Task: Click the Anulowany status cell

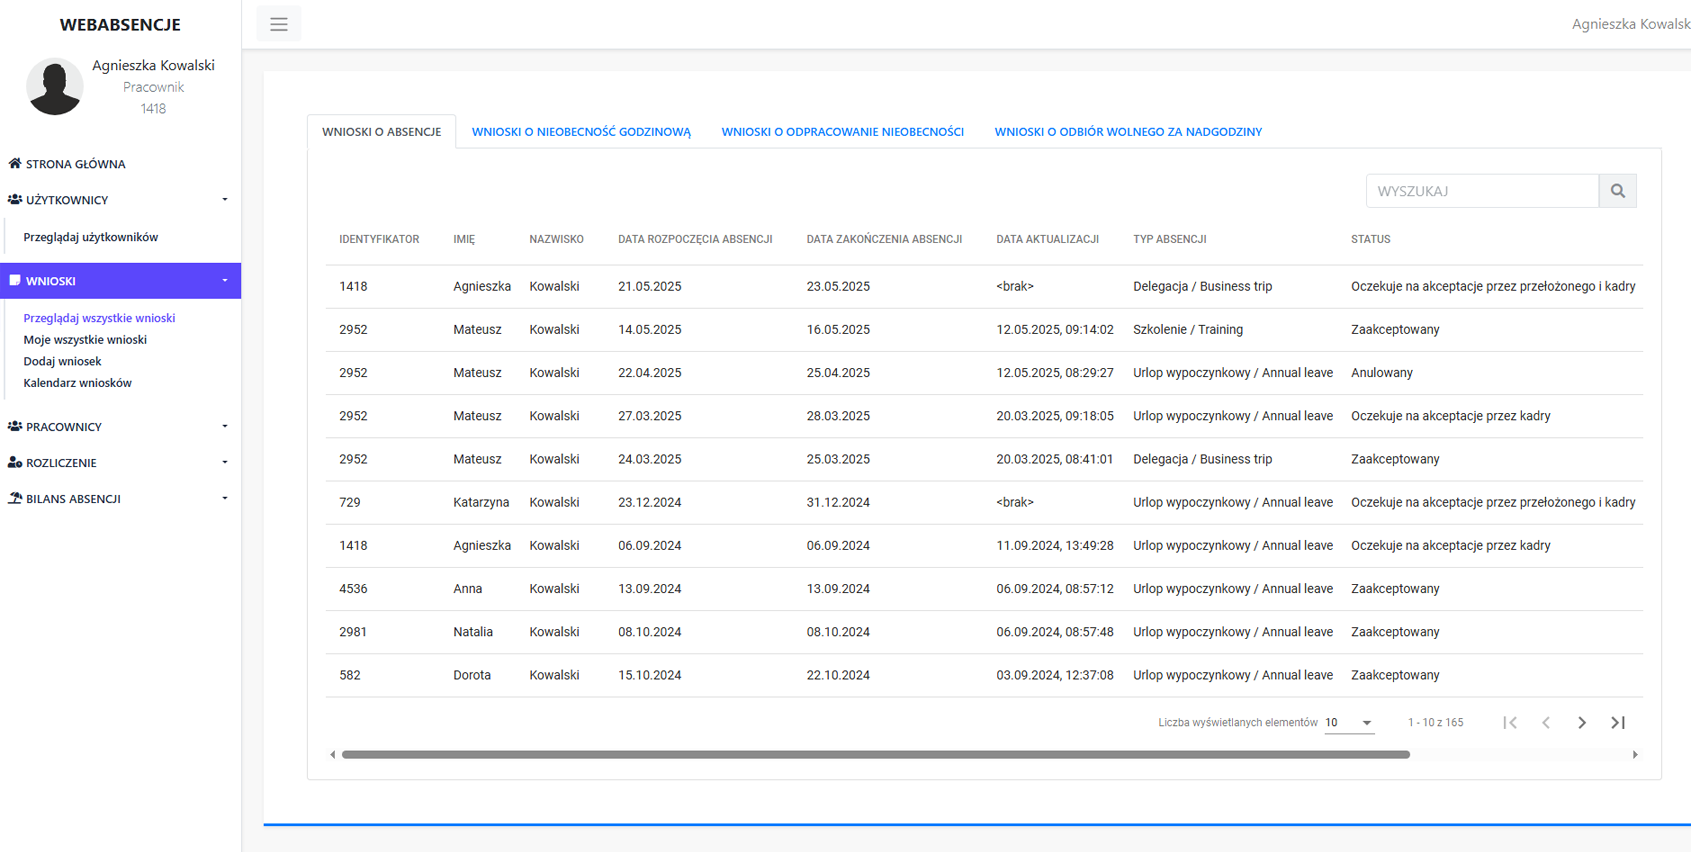Action: pos(1382,373)
